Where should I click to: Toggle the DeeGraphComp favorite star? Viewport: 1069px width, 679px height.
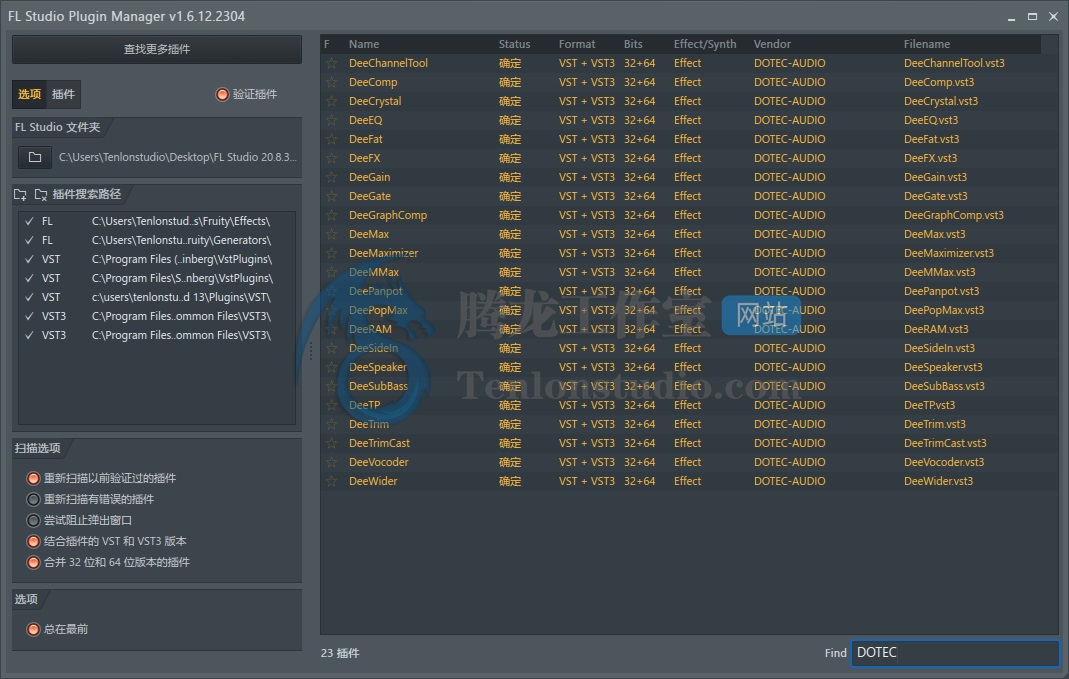coord(331,215)
